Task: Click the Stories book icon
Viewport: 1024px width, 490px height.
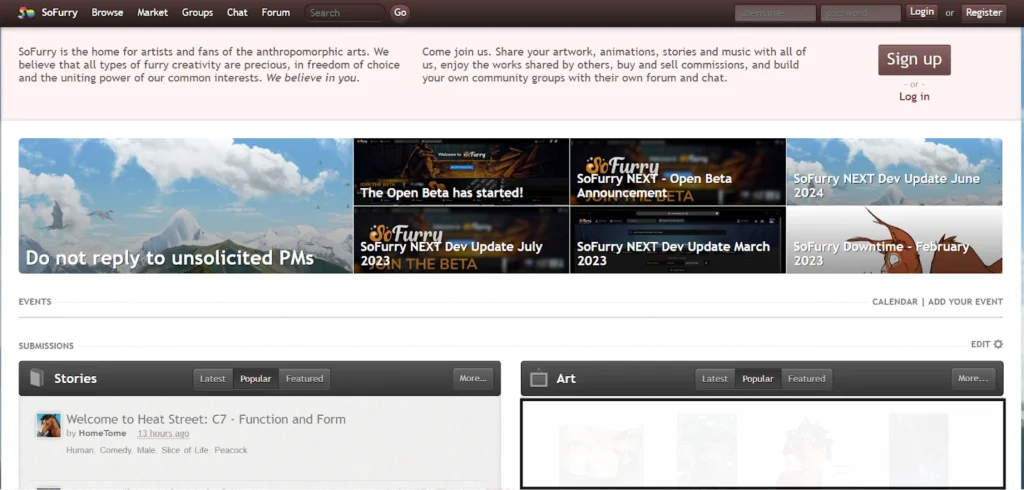Action: tap(37, 378)
